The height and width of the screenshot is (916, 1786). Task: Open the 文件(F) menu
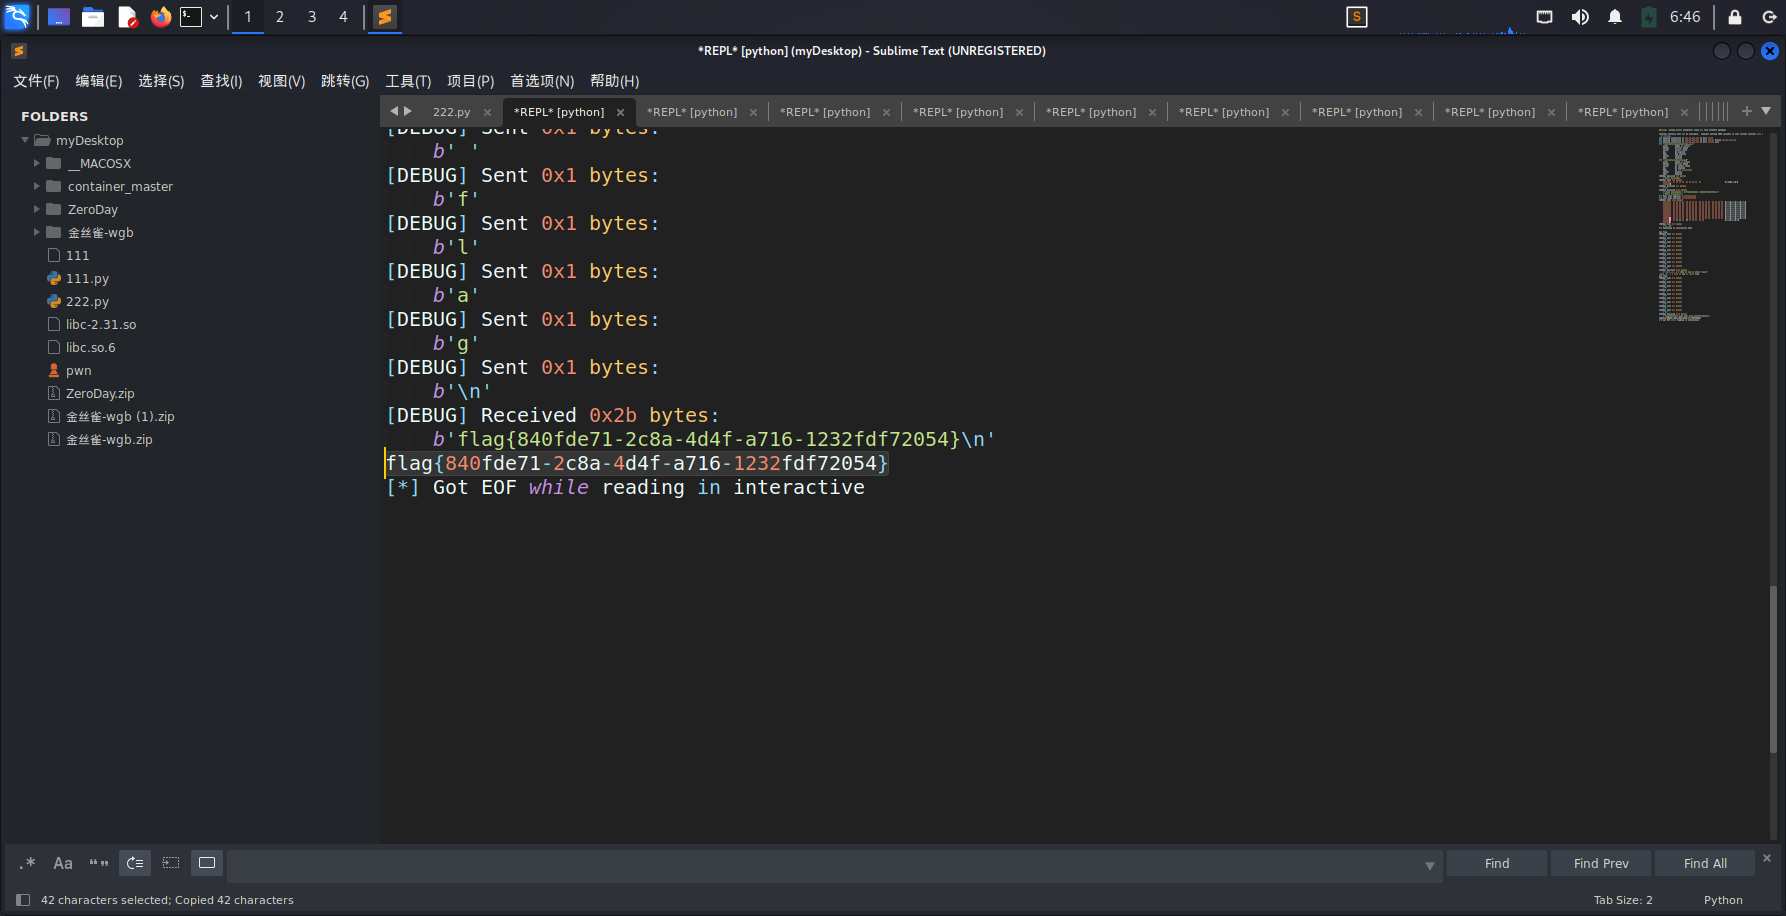36,81
